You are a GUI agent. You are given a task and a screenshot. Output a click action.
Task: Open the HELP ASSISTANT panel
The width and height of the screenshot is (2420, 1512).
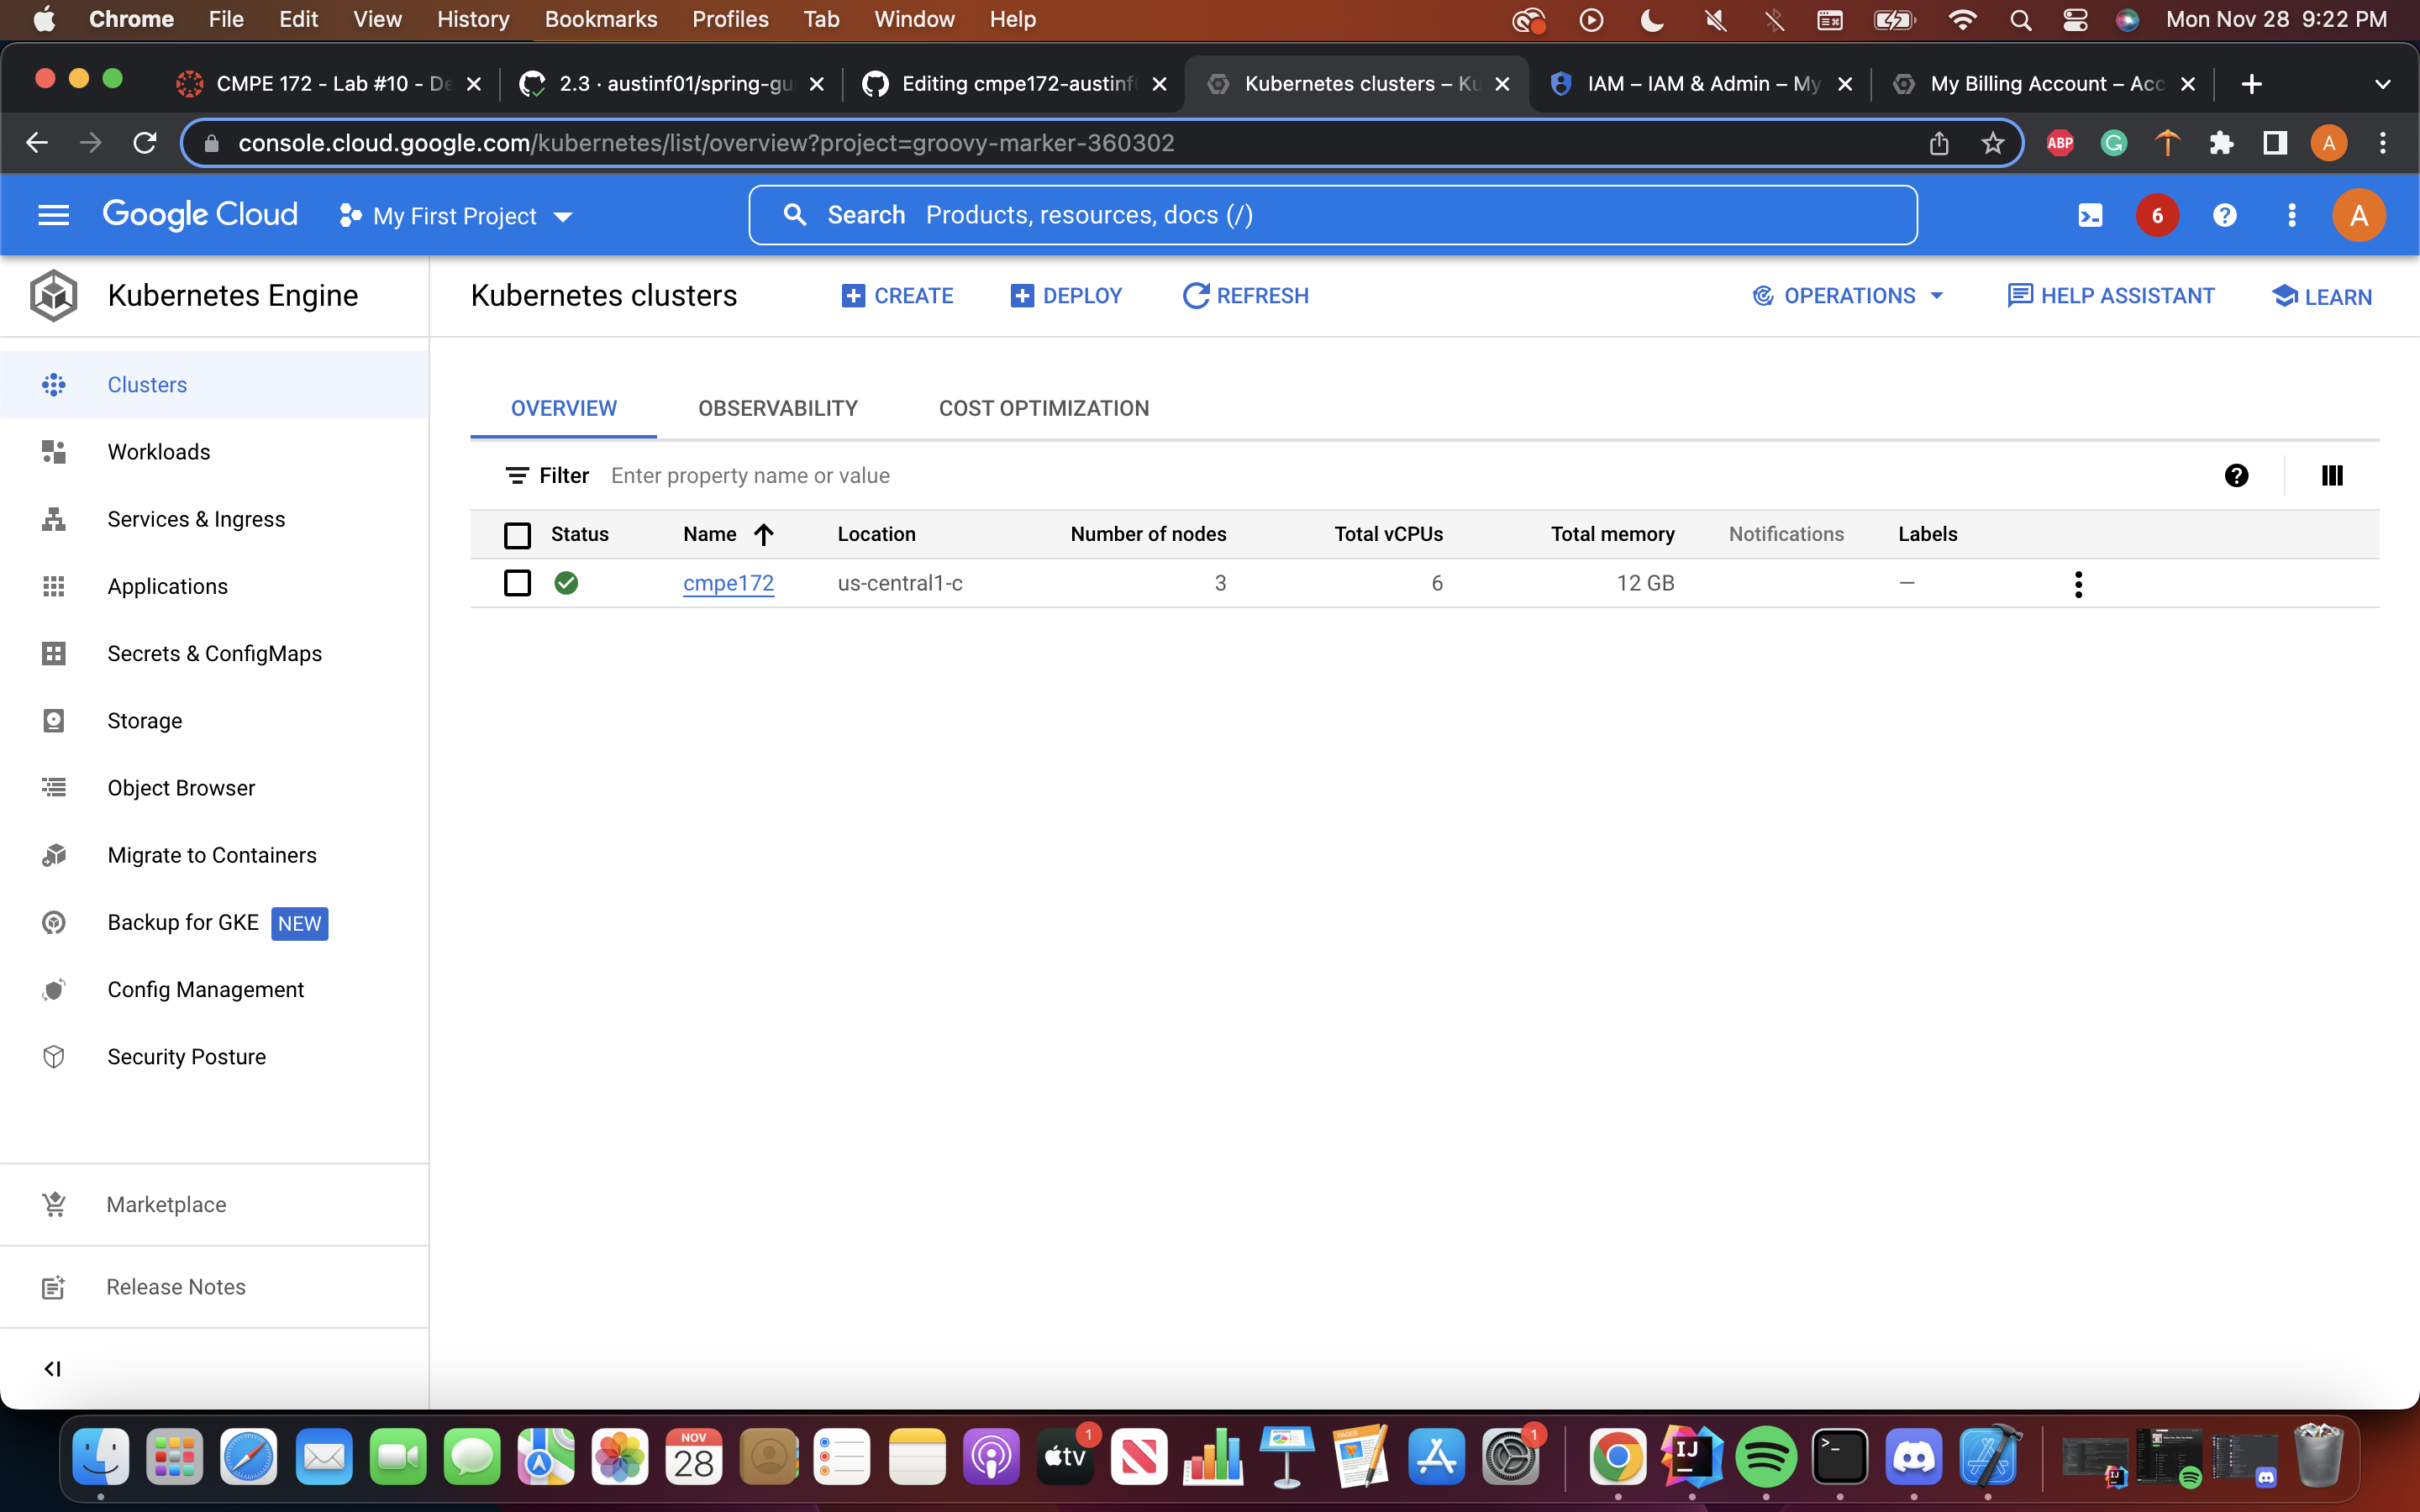(x=2110, y=296)
